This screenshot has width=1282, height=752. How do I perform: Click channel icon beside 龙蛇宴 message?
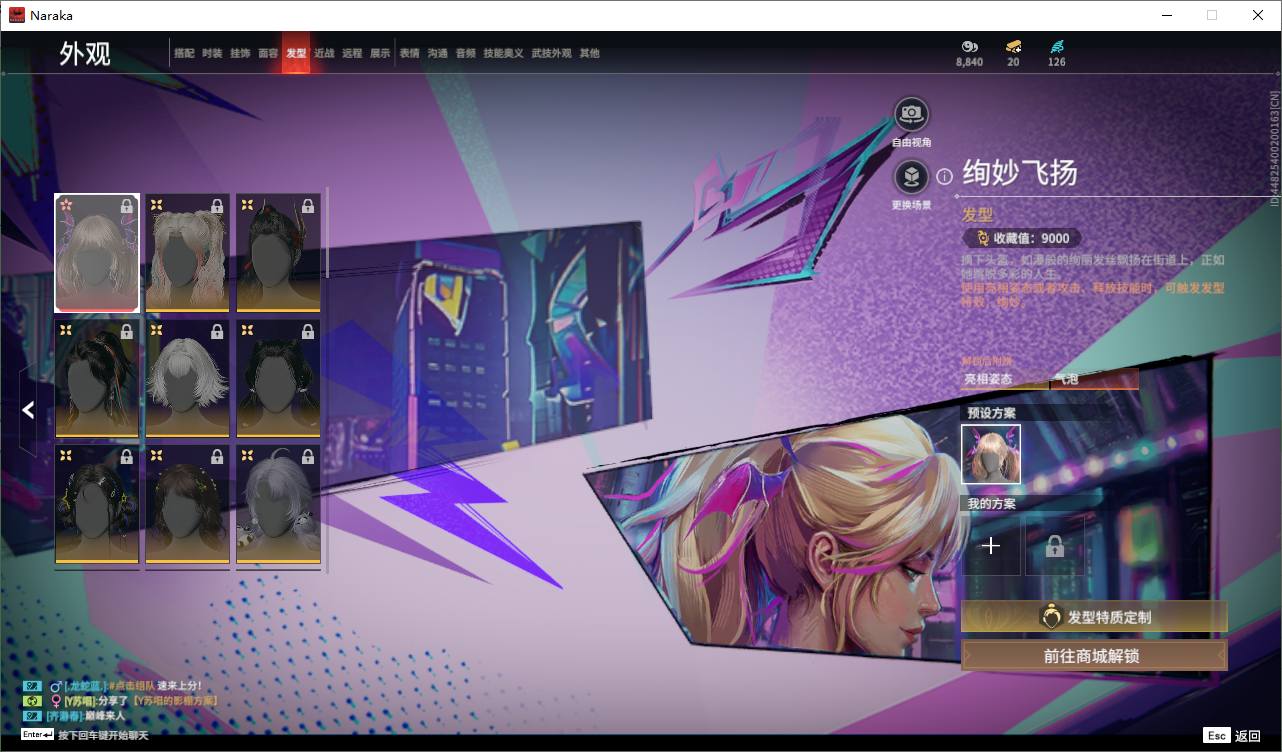coord(32,686)
